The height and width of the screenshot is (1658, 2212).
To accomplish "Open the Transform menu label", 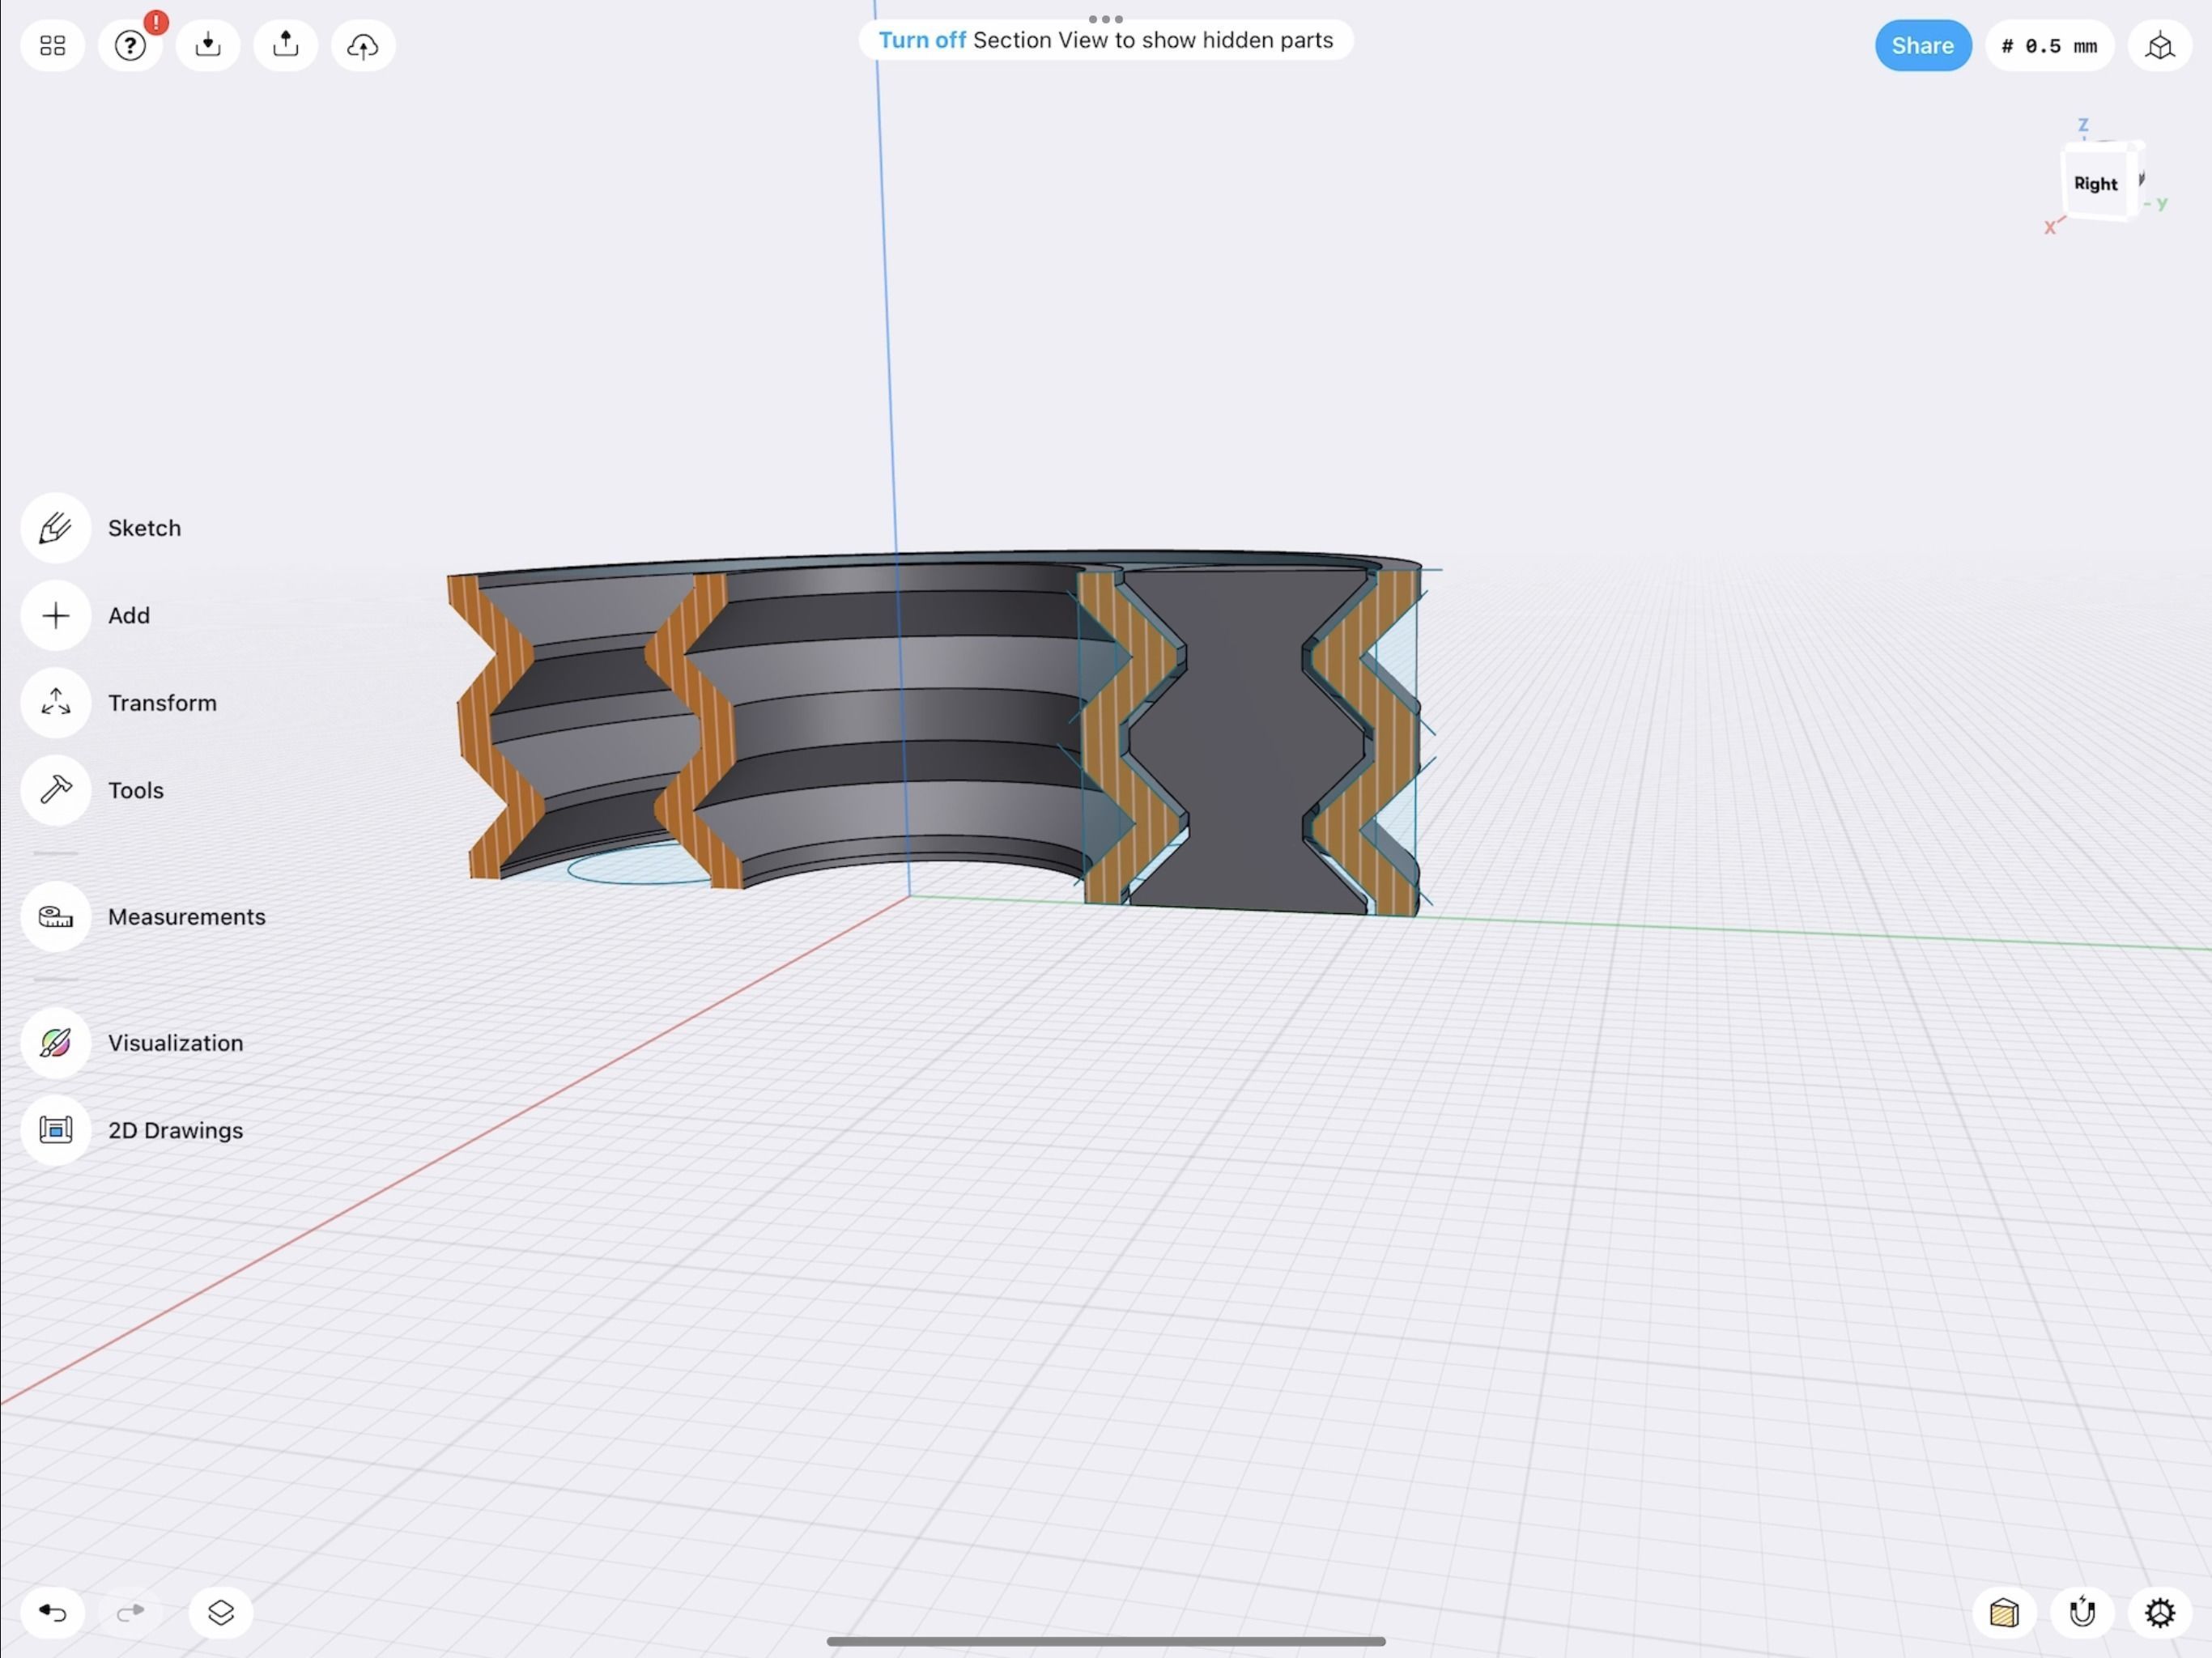I will pyautogui.click(x=162, y=703).
